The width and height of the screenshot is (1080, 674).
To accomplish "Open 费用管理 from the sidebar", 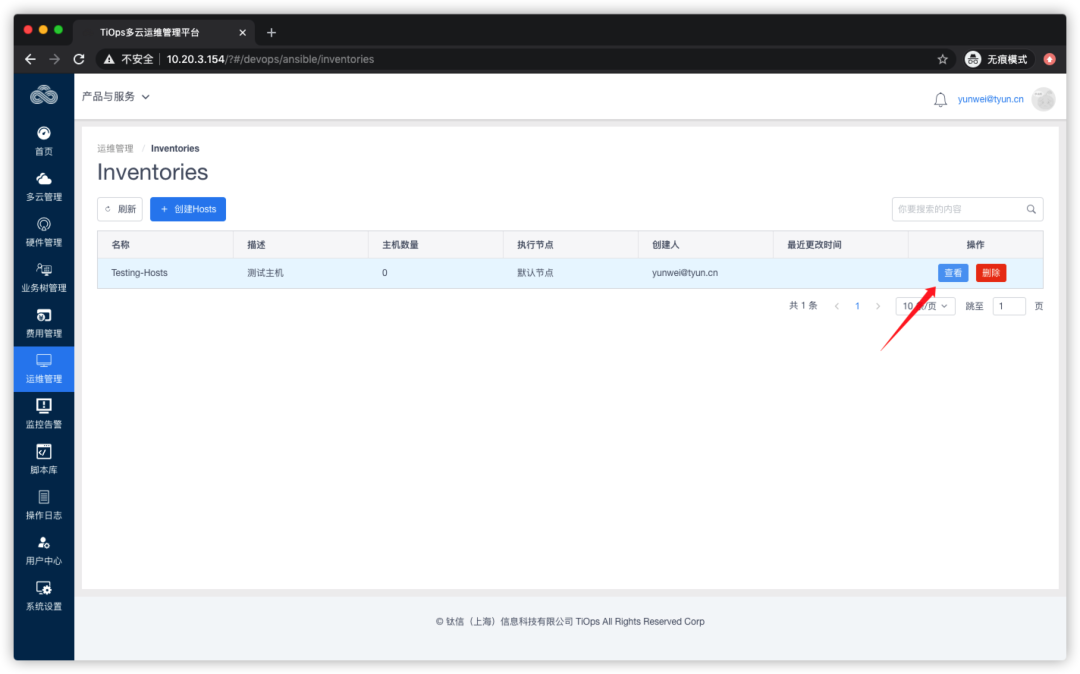I will 43,320.
